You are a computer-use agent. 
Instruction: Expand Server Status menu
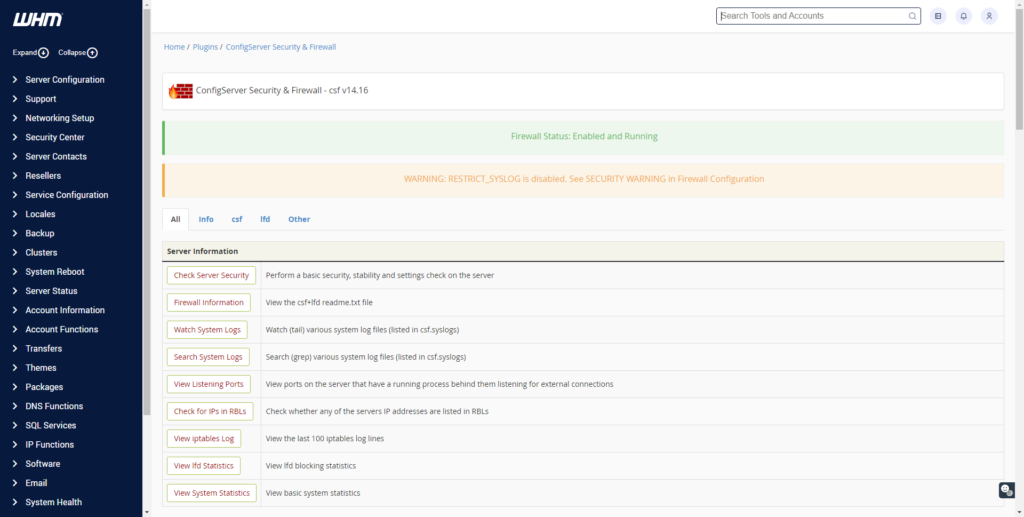click(x=51, y=290)
